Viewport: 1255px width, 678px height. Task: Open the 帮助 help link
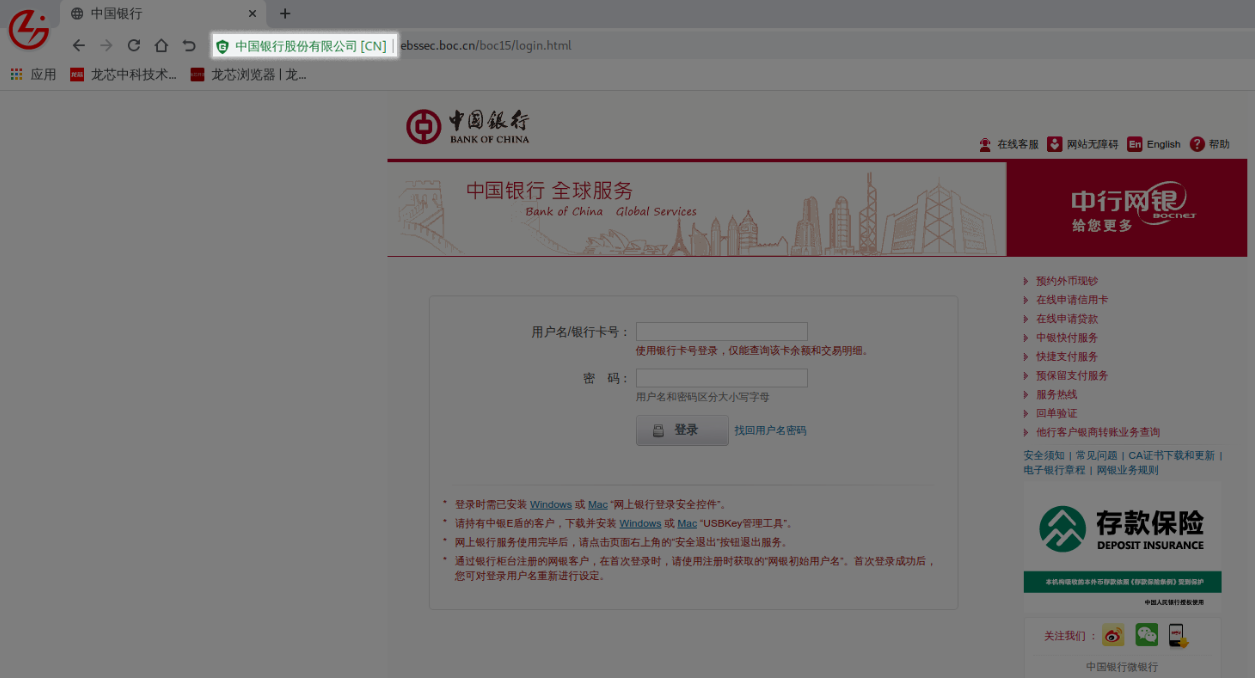tap(1210, 144)
